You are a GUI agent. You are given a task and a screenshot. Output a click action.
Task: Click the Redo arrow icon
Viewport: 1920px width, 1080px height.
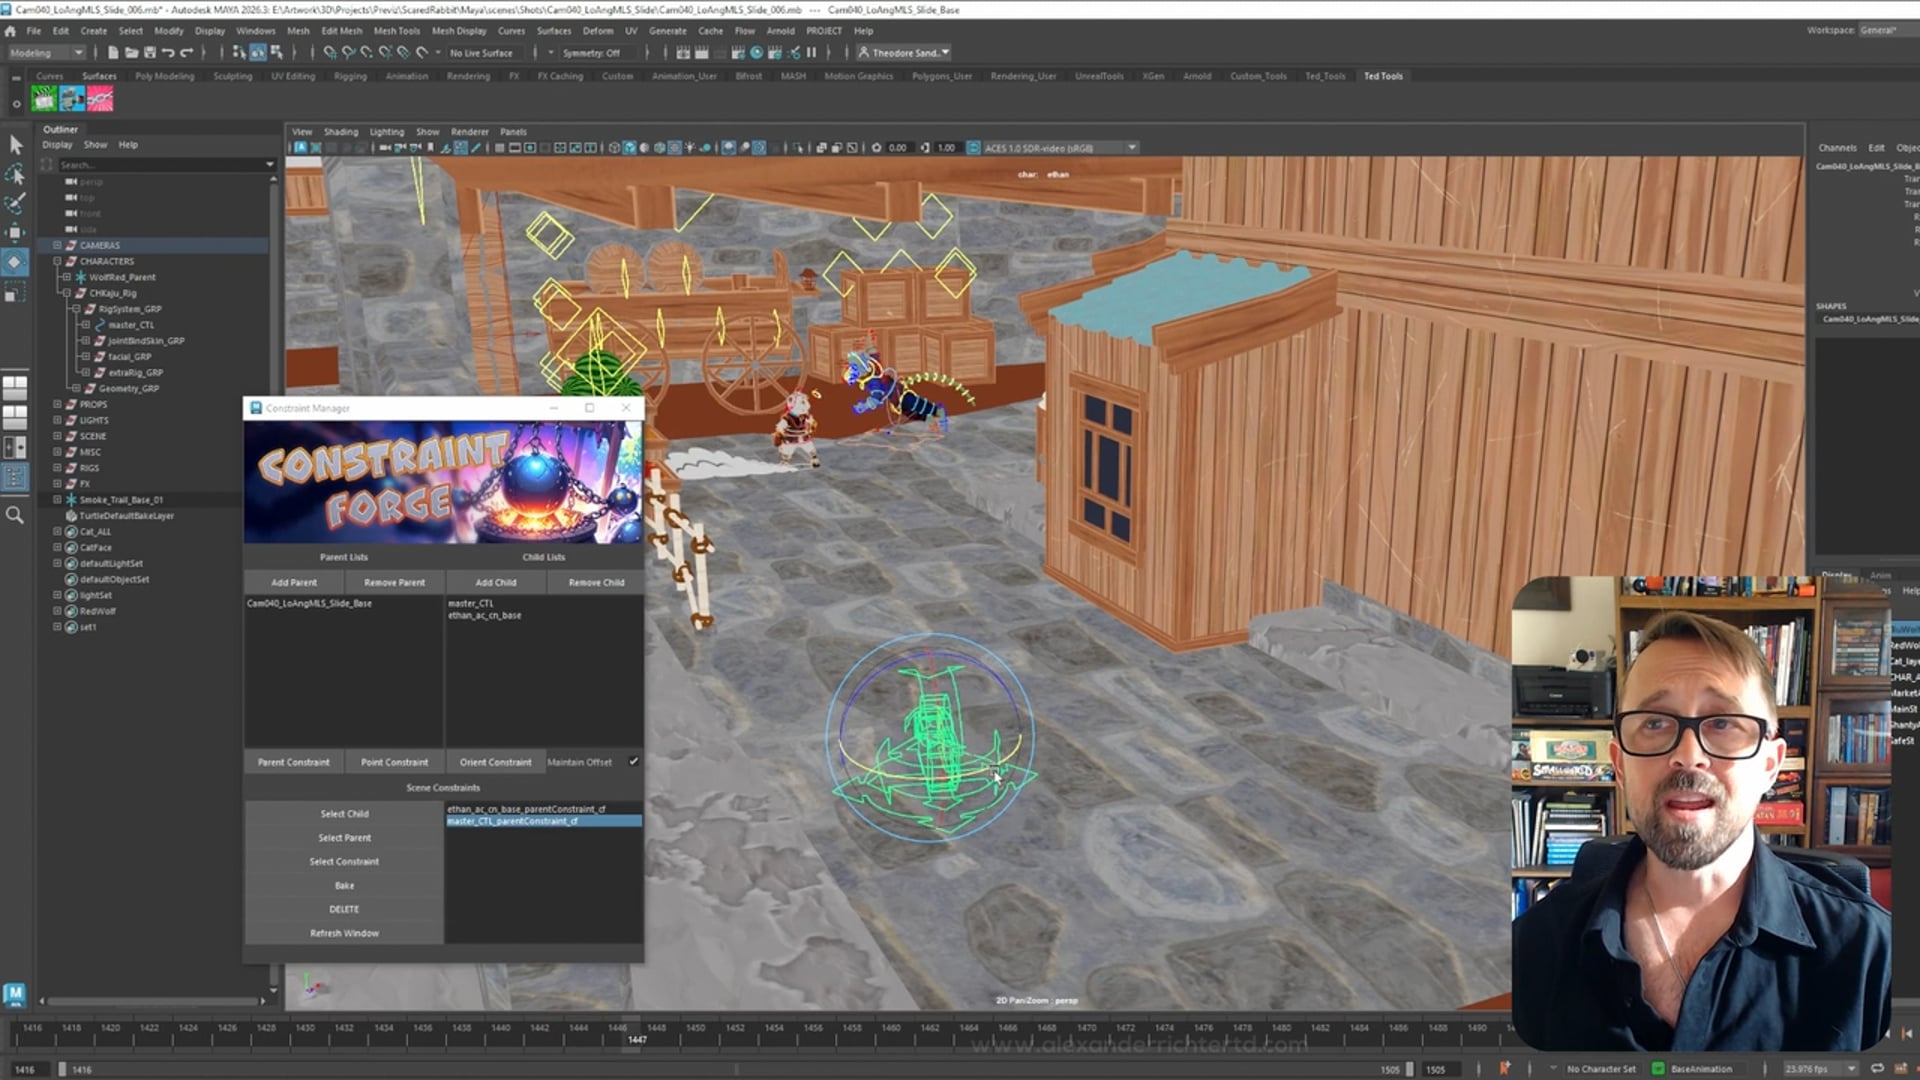coord(186,53)
